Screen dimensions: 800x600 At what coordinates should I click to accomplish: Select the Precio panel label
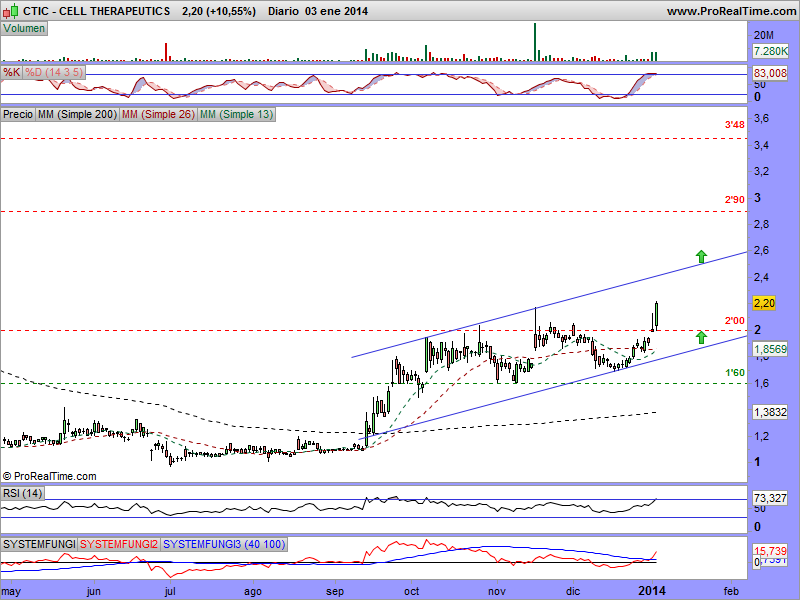(x=18, y=114)
